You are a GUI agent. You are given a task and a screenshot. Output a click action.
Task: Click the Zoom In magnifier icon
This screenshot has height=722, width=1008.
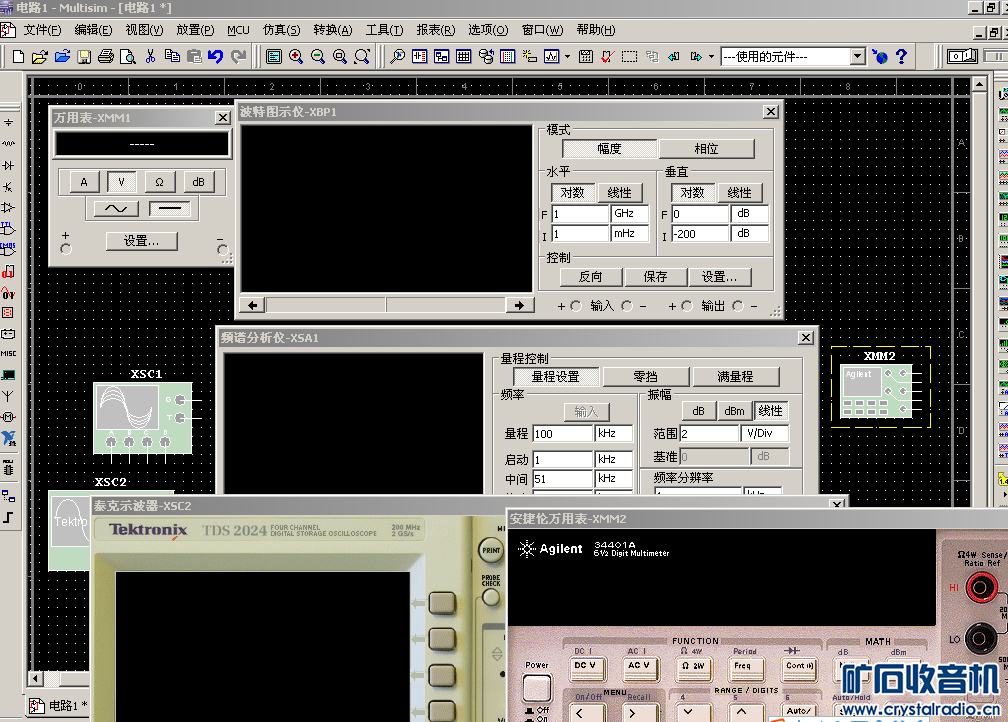(296, 57)
